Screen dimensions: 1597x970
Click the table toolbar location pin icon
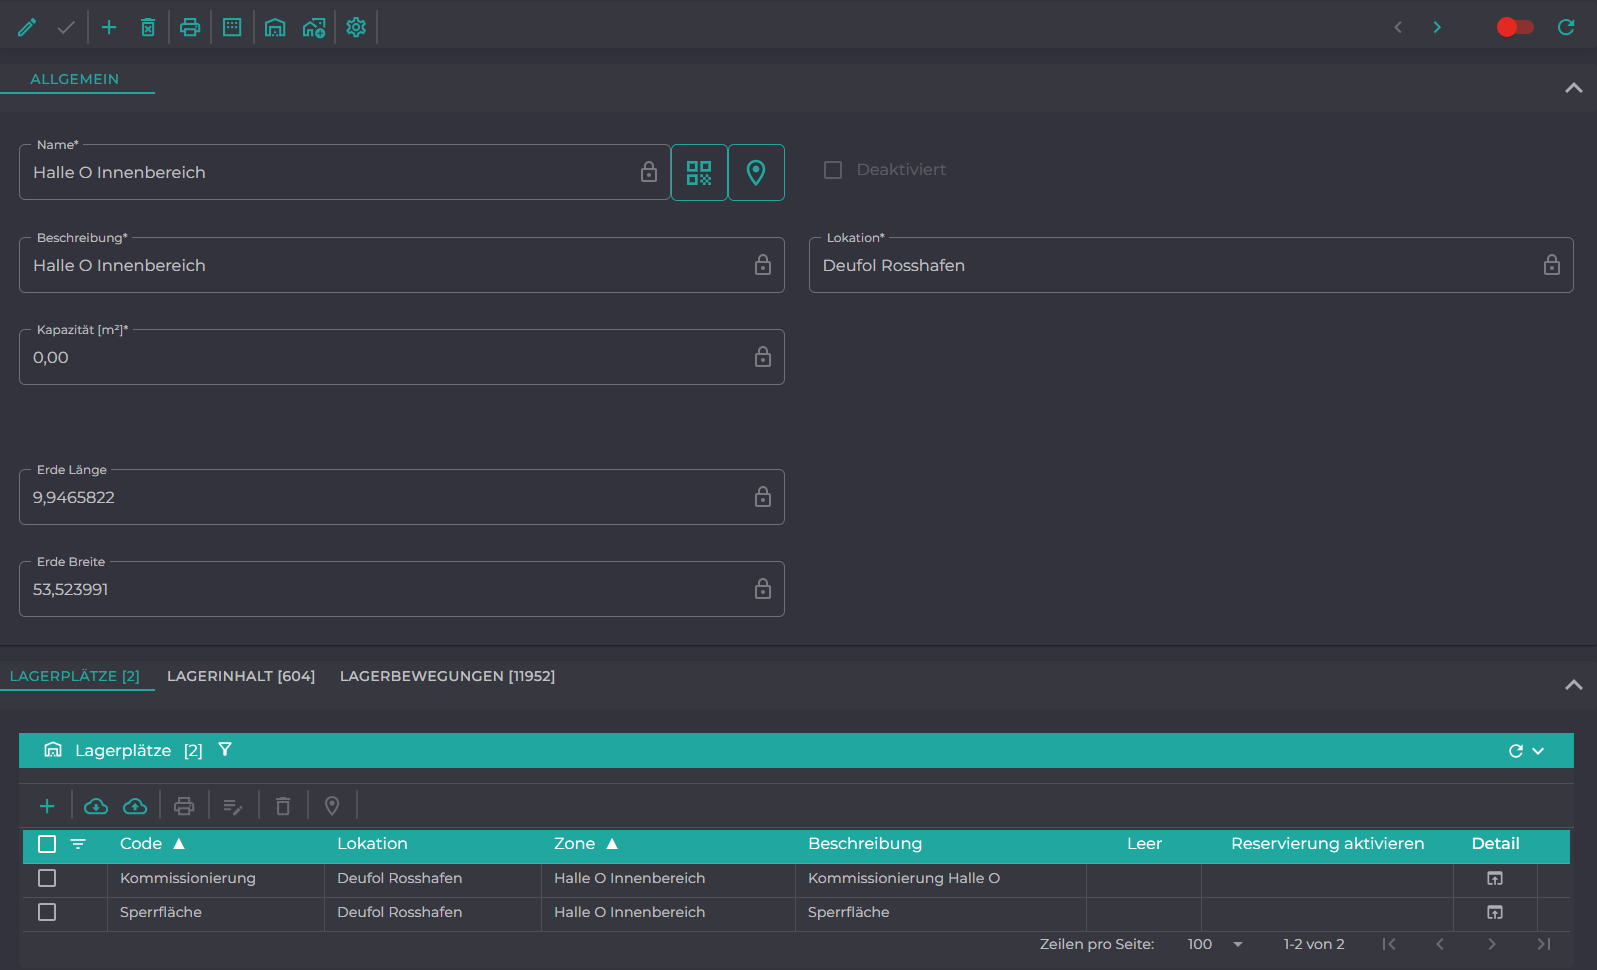point(332,806)
